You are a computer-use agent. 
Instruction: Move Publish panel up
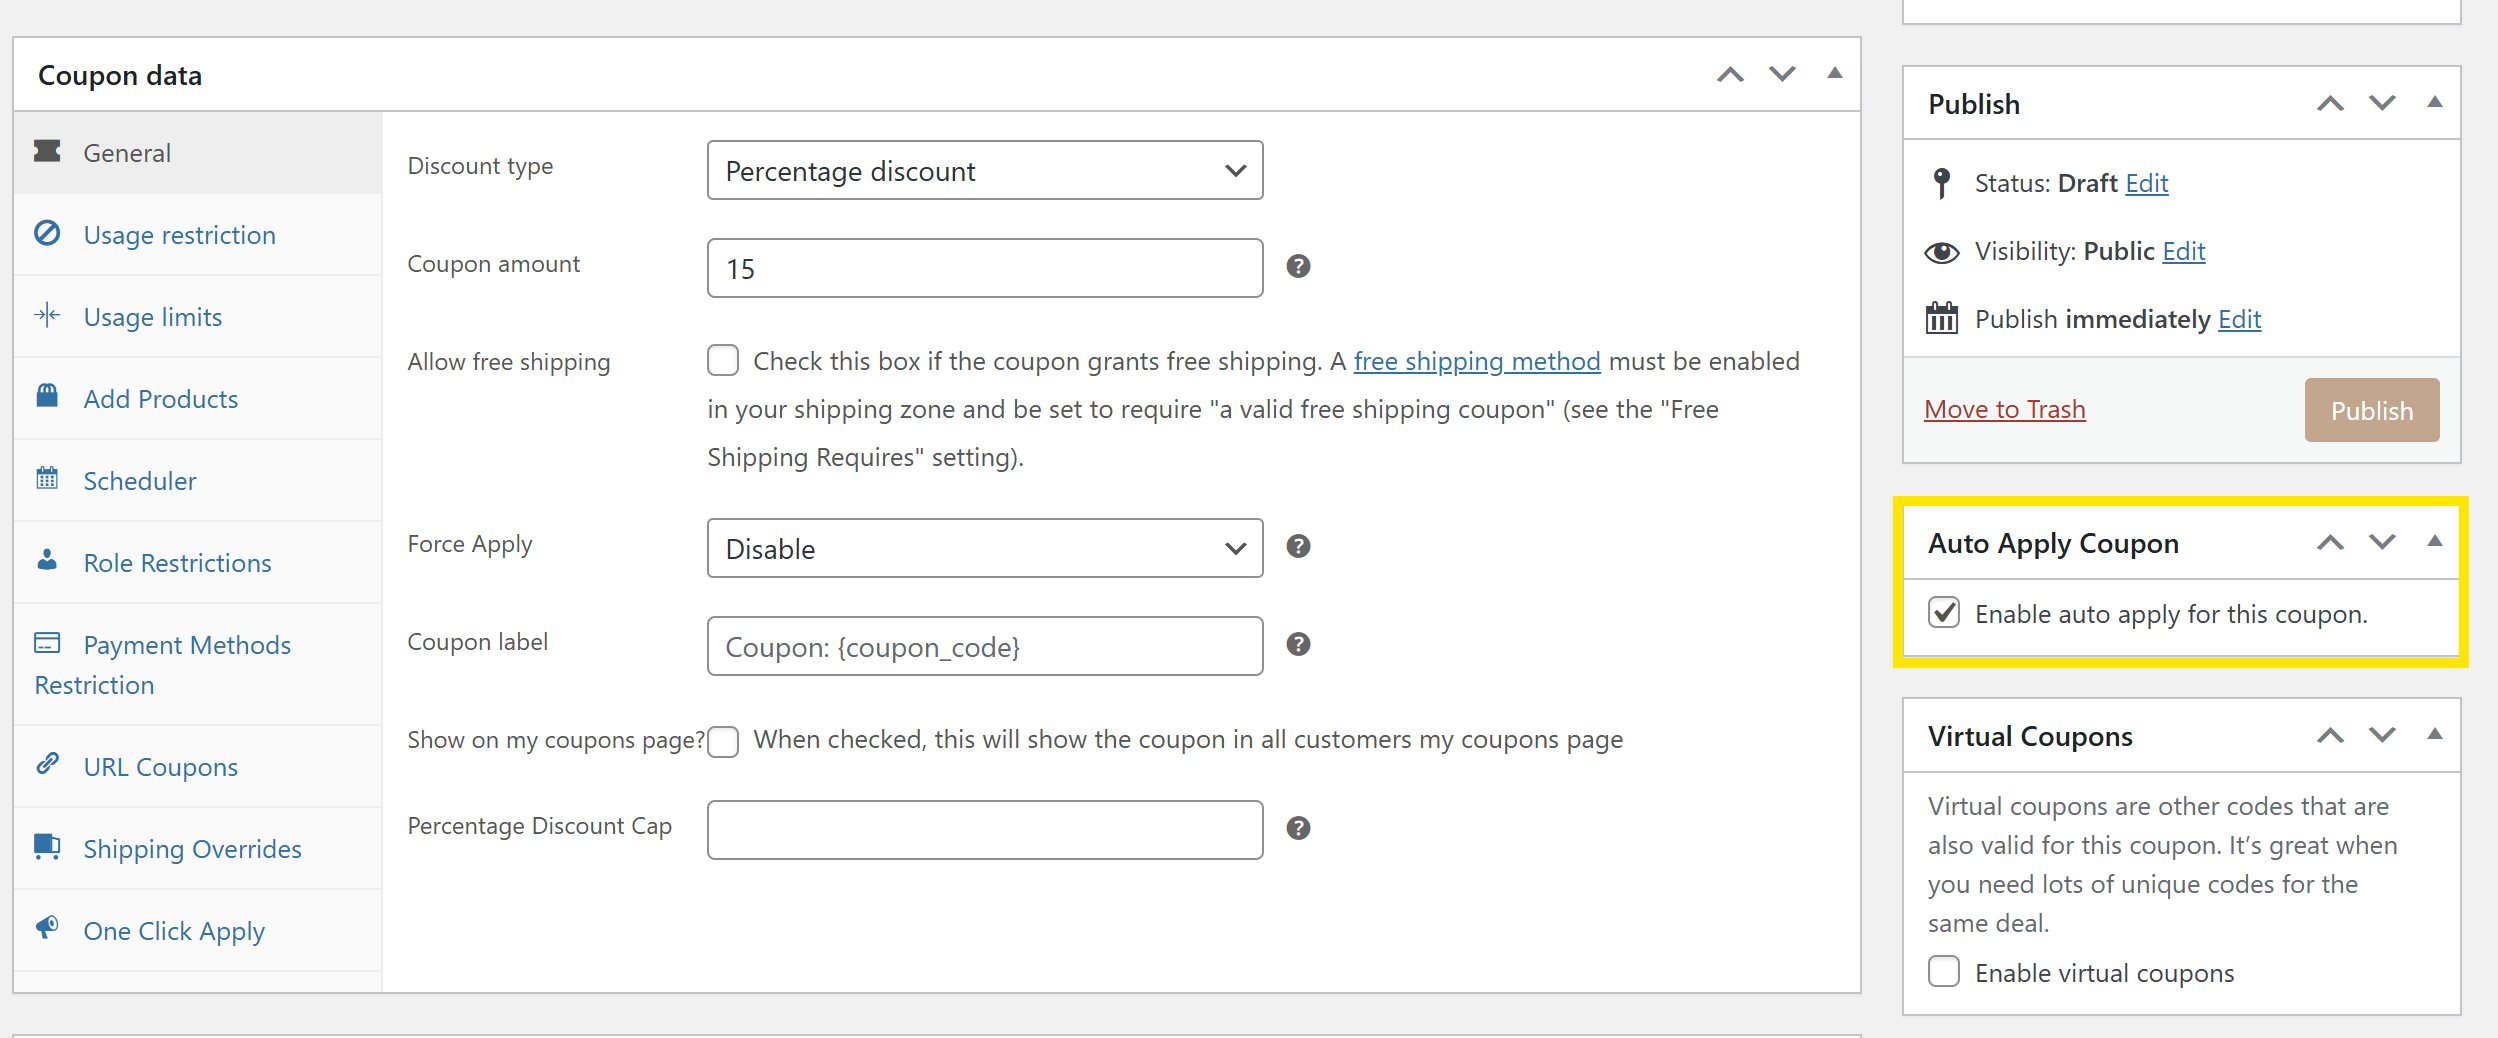2330,103
